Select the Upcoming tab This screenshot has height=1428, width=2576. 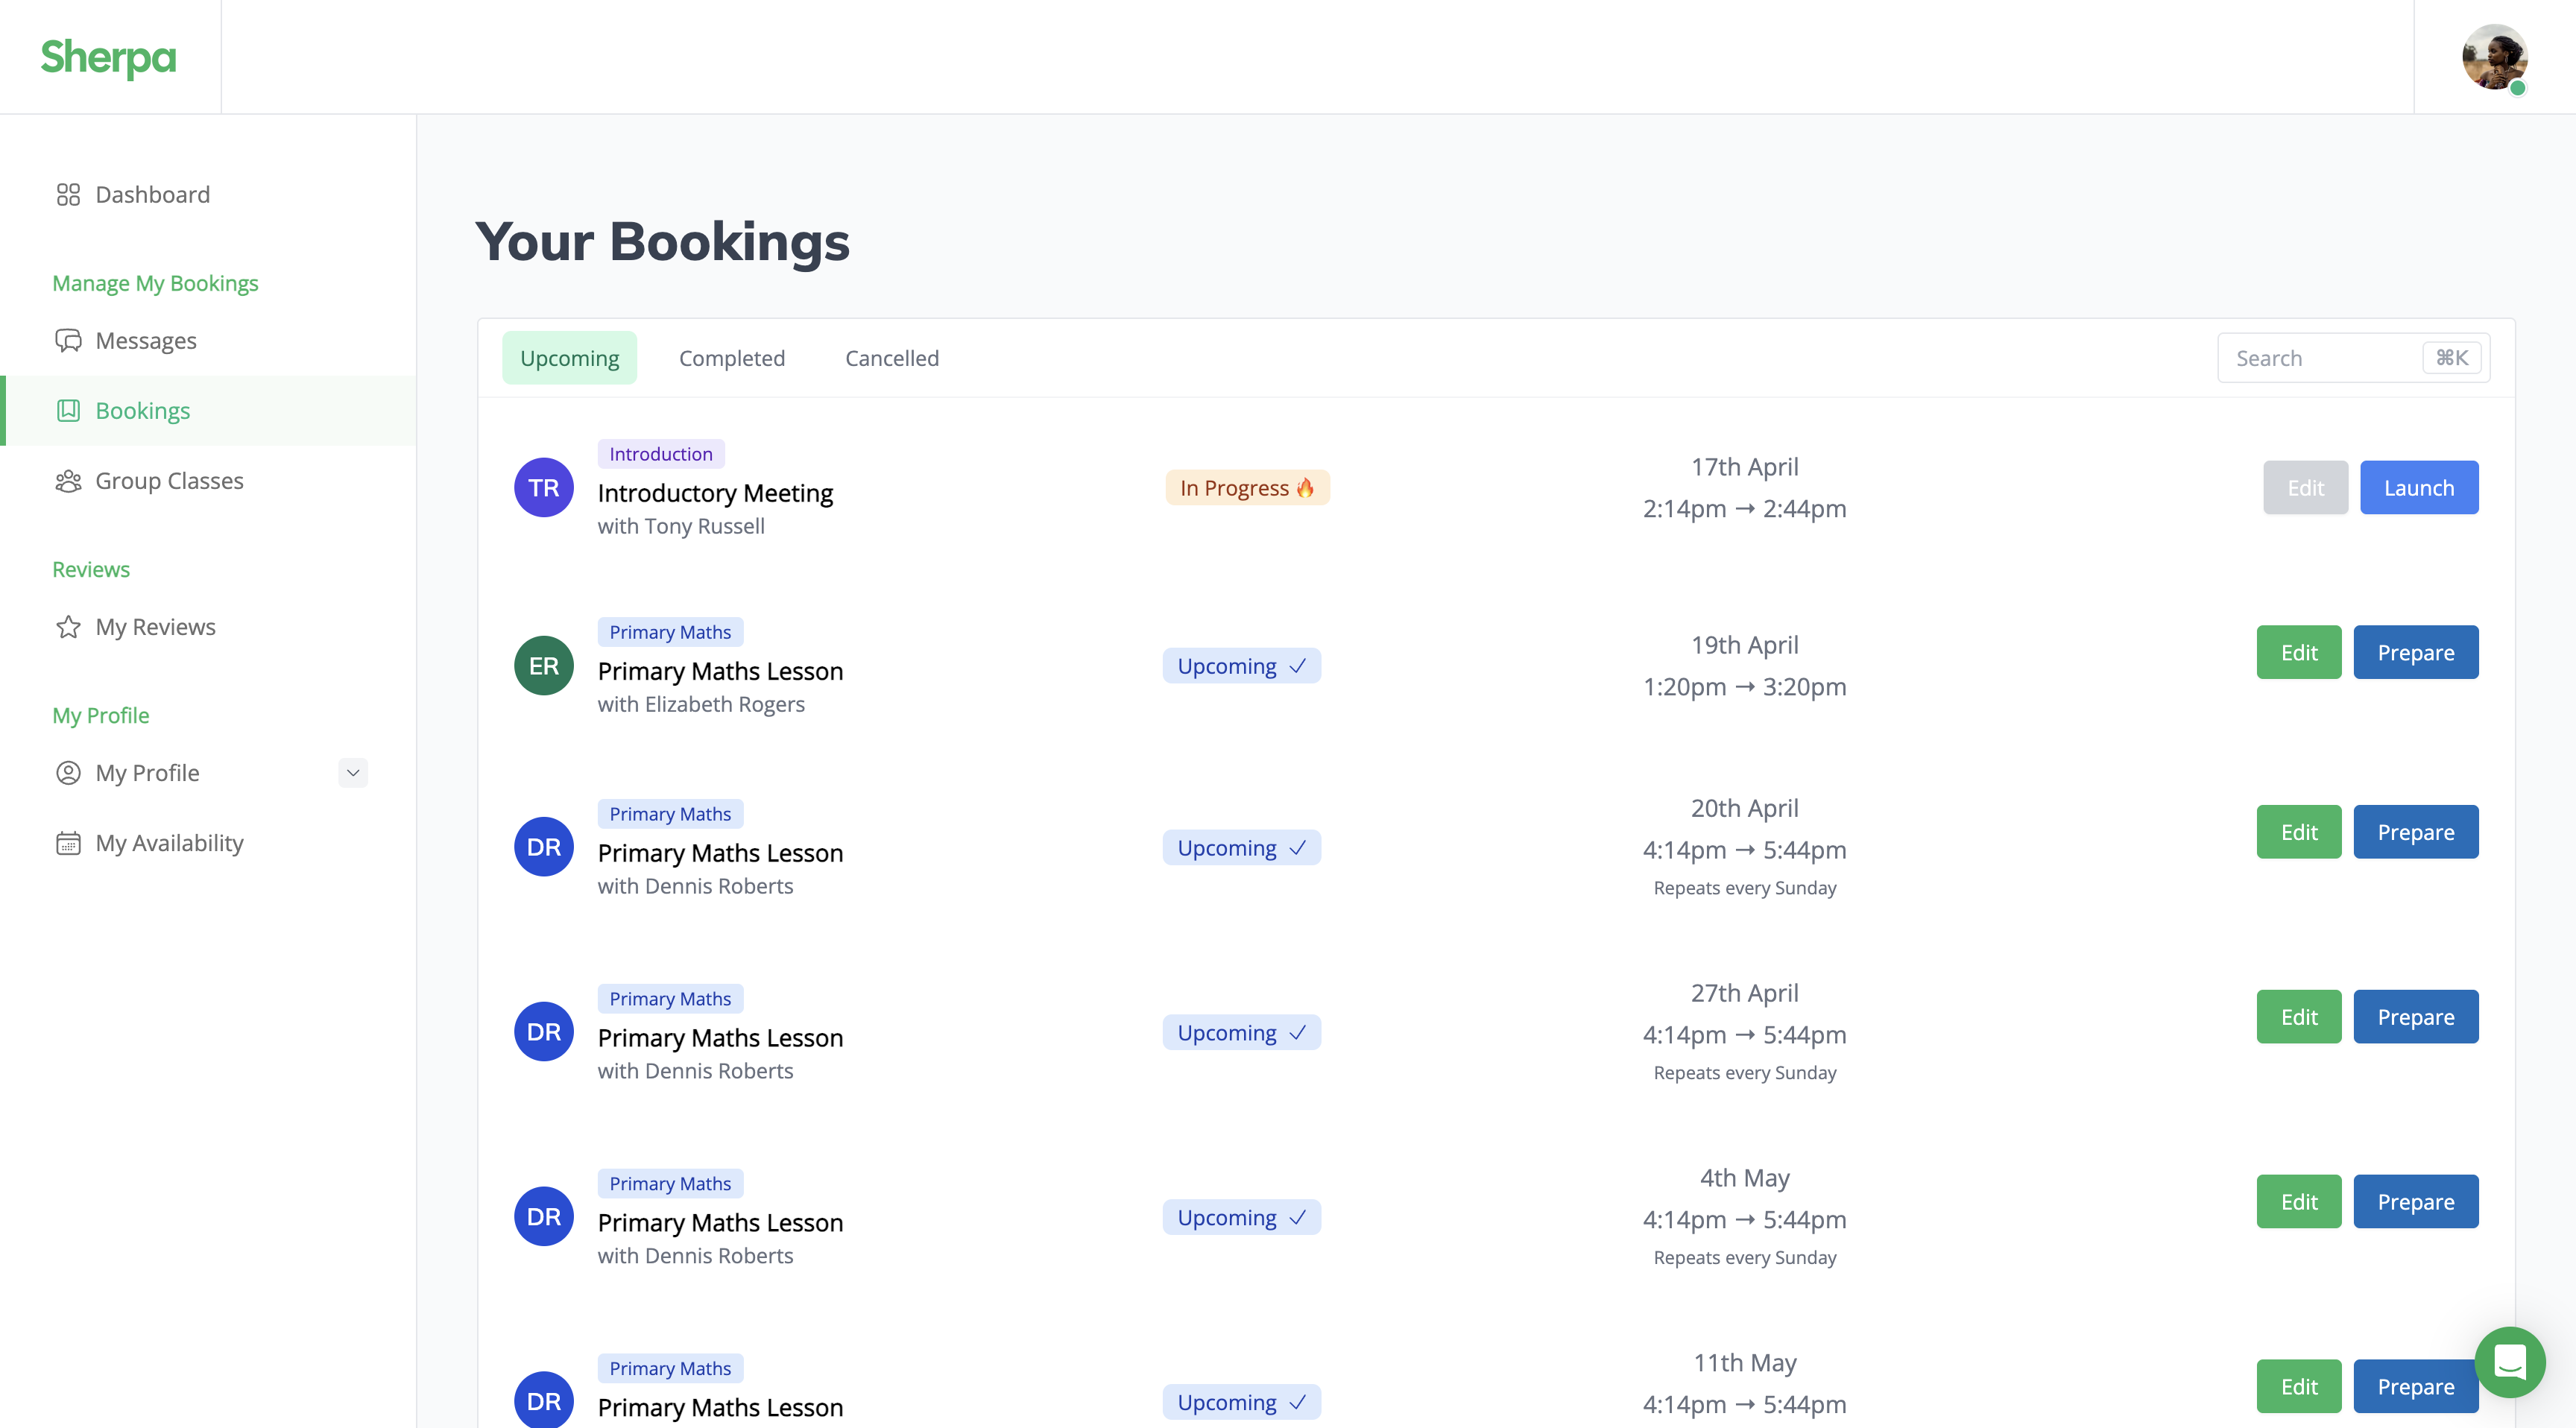[569, 358]
